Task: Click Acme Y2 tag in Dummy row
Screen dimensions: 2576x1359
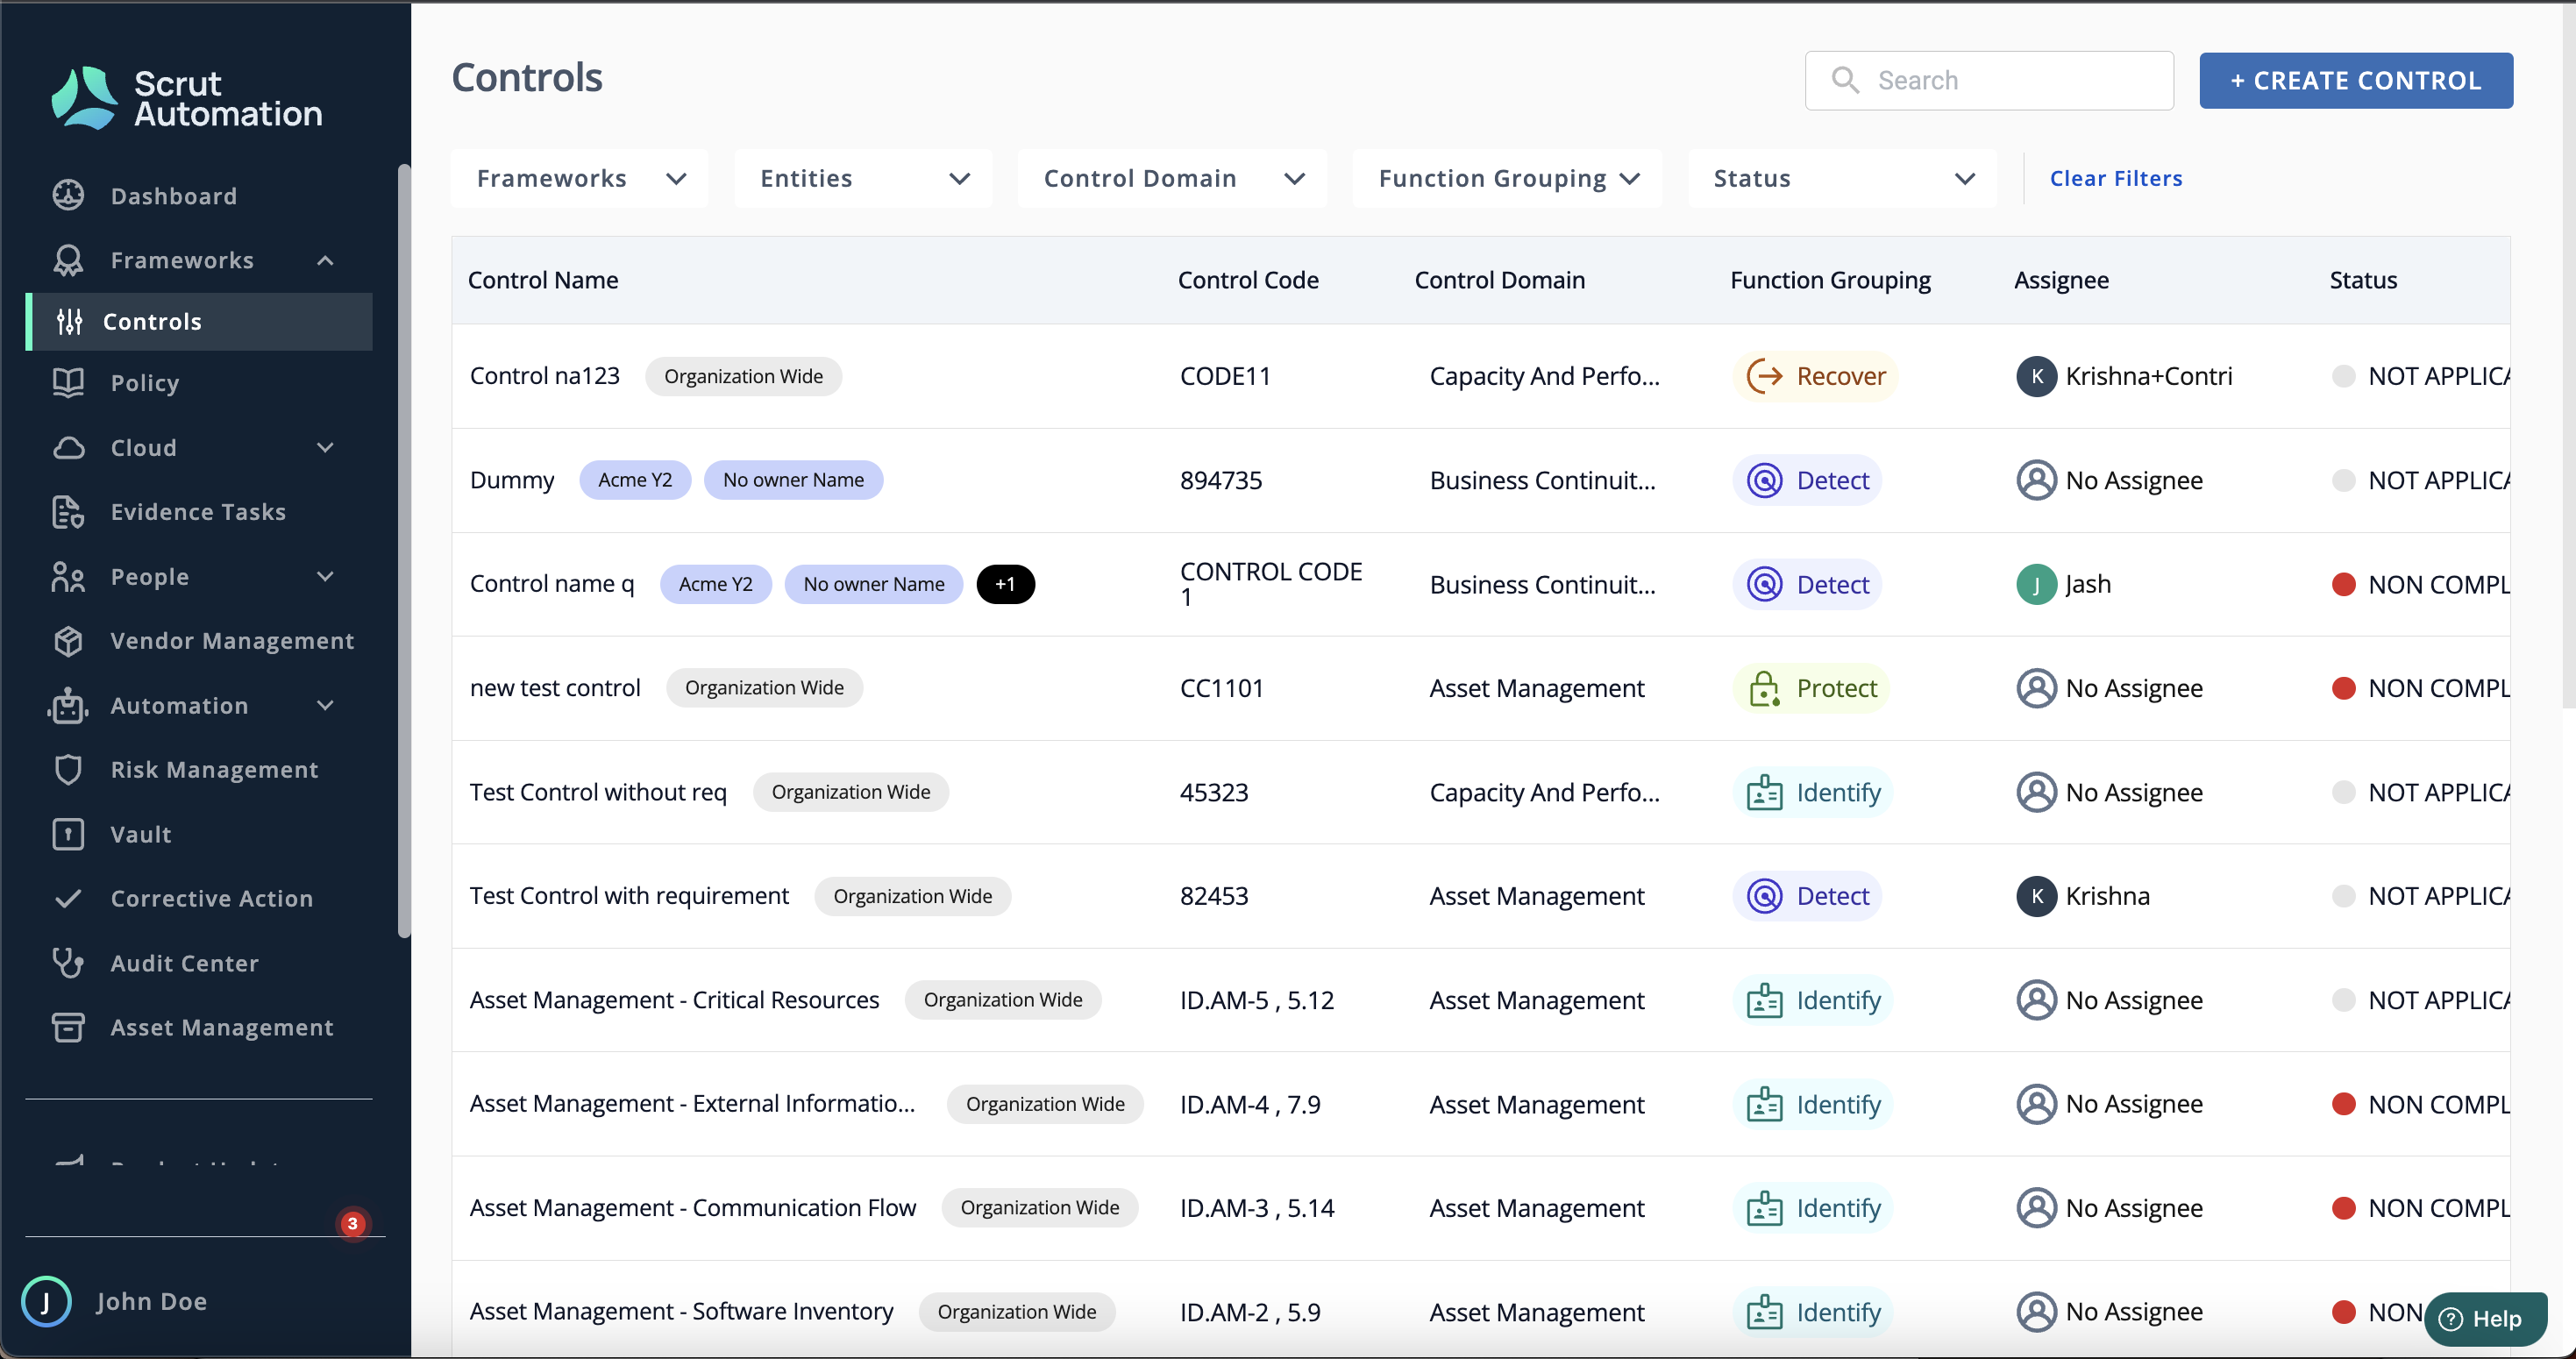Action: pos(635,480)
